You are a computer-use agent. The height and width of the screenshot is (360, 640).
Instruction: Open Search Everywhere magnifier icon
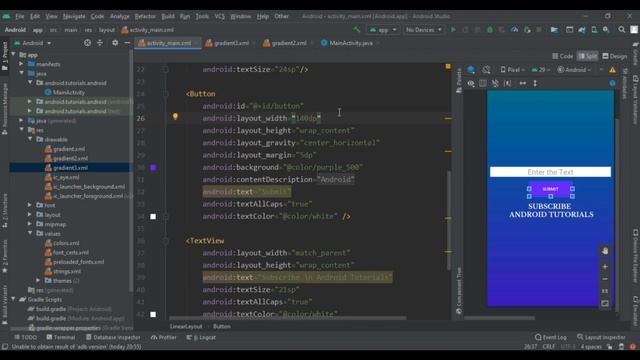(622, 30)
